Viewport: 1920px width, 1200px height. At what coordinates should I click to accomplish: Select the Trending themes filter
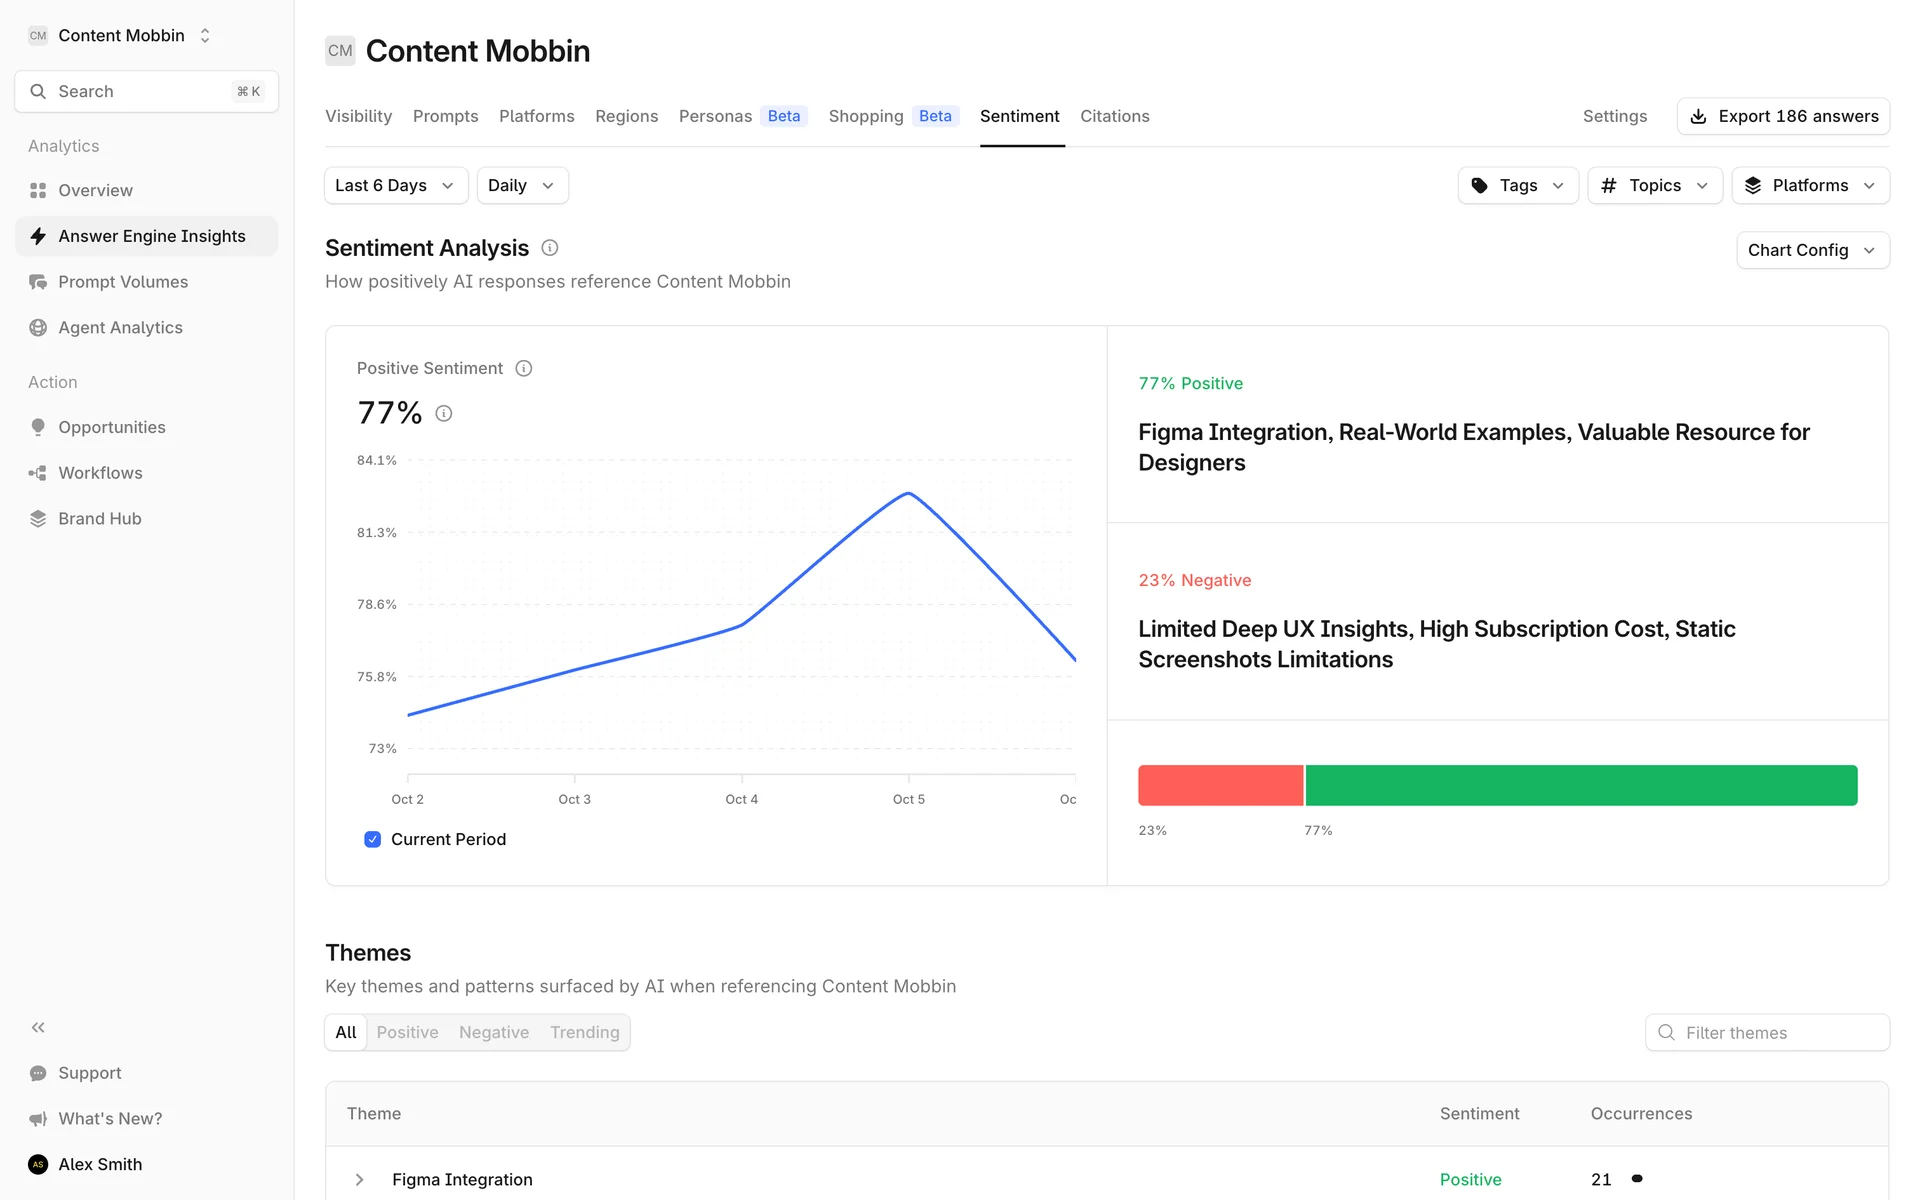(x=584, y=1033)
